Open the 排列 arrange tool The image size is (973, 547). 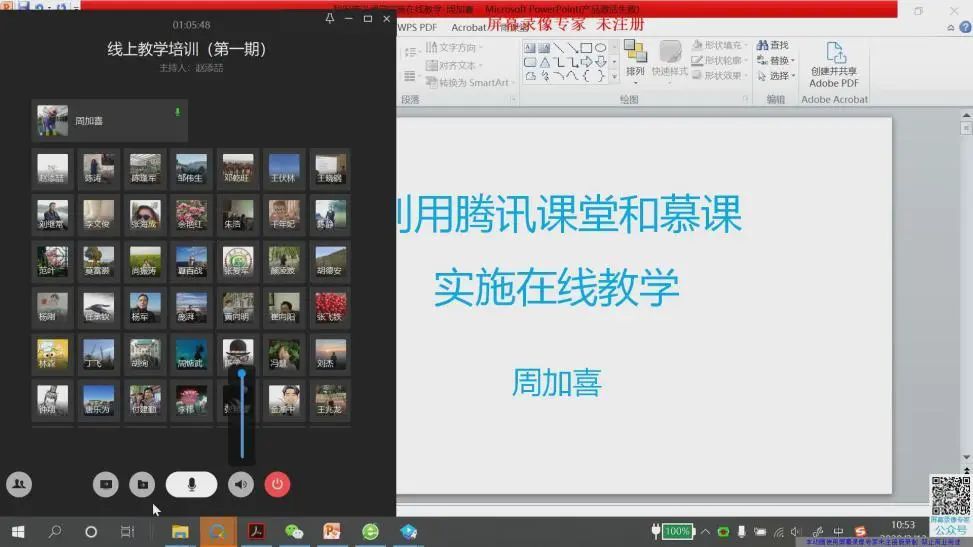[x=635, y=59]
